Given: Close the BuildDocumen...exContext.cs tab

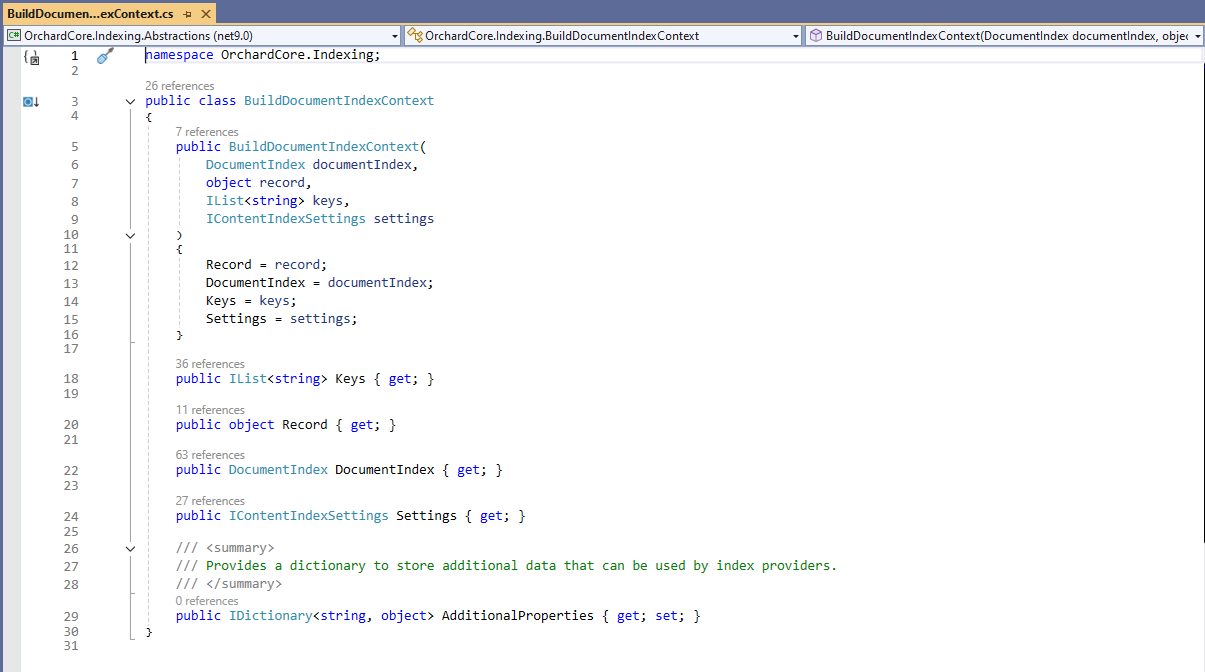Looking at the screenshot, I should coord(206,14).
